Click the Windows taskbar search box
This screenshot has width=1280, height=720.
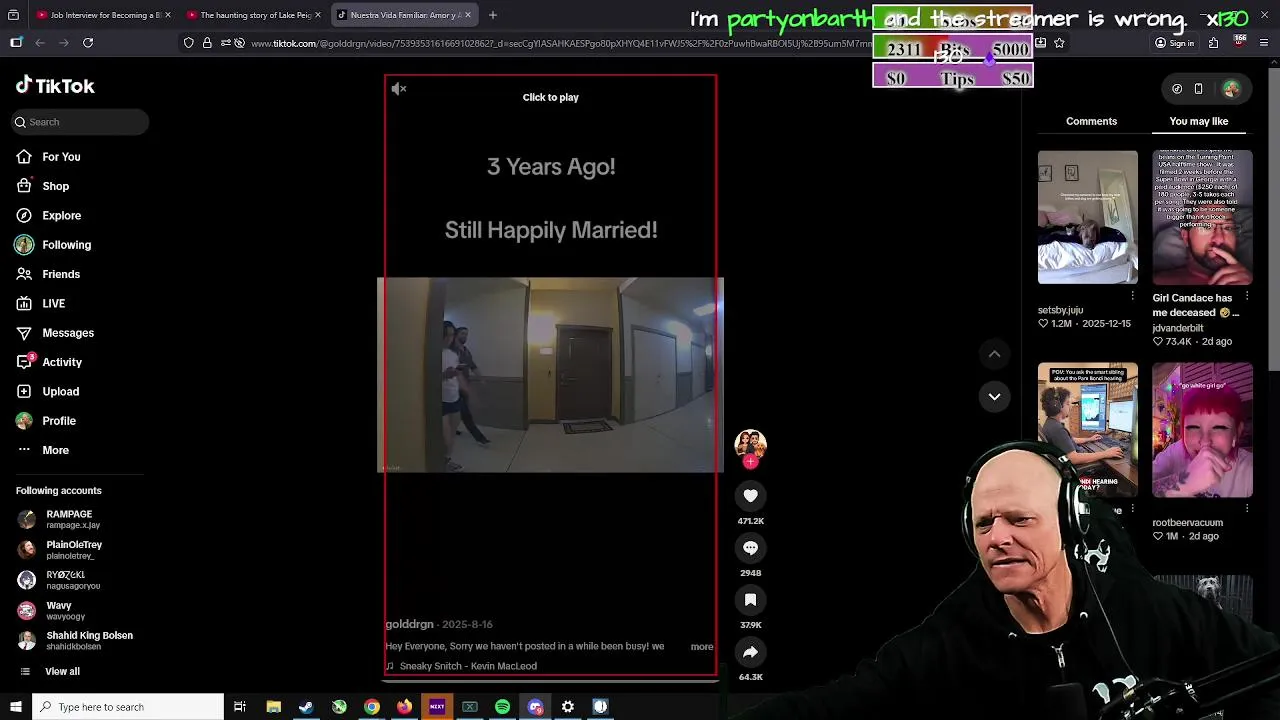(128, 707)
